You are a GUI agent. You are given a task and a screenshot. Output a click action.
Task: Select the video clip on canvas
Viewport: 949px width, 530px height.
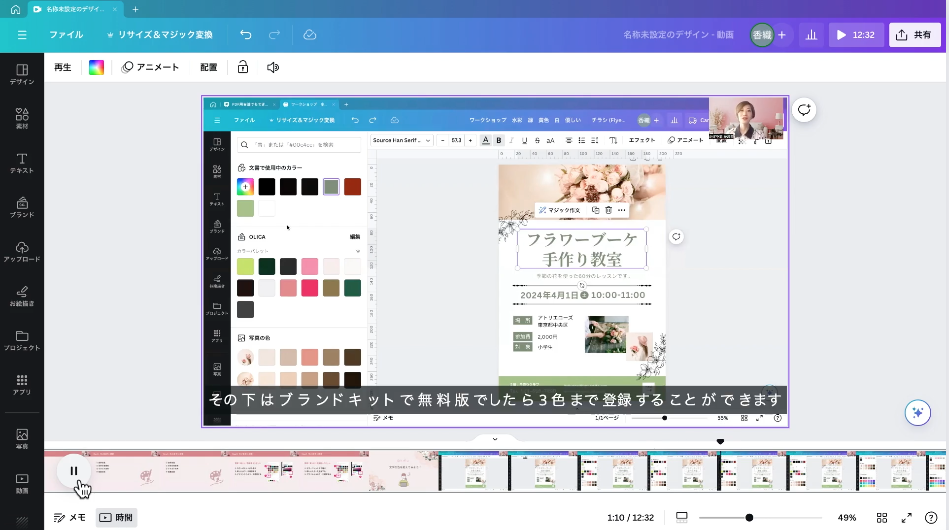click(x=495, y=261)
